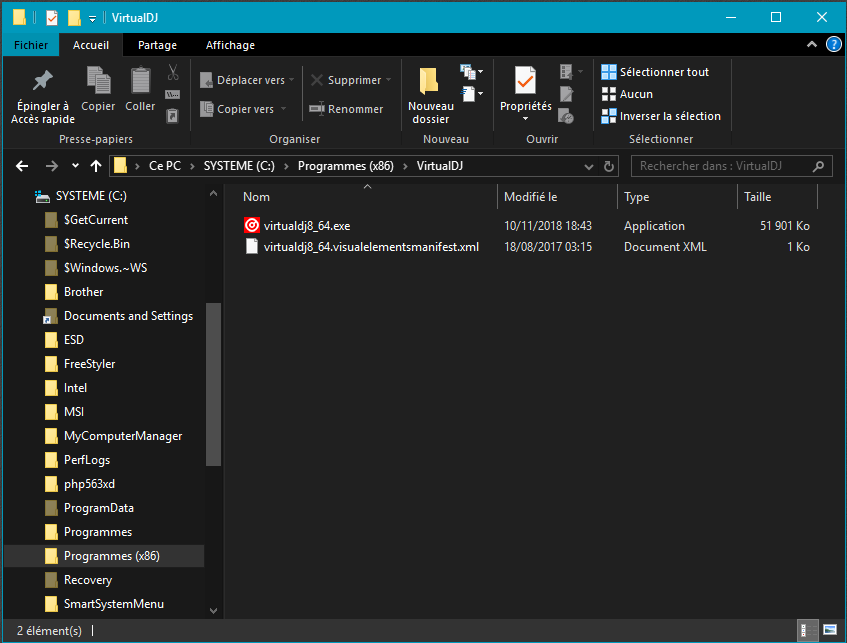The image size is (847, 643).
Task: Click the copy path icon under scissors
Action: 173,94
